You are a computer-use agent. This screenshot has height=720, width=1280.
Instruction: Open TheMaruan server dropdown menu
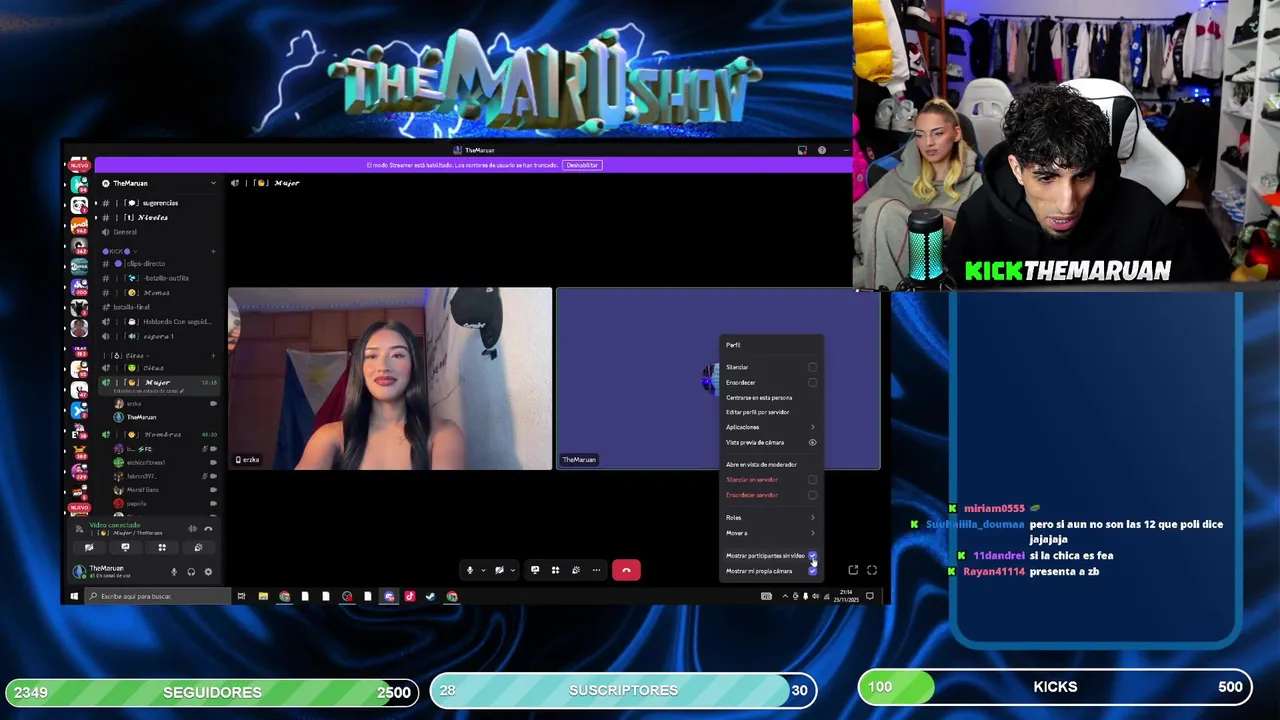click(212, 183)
